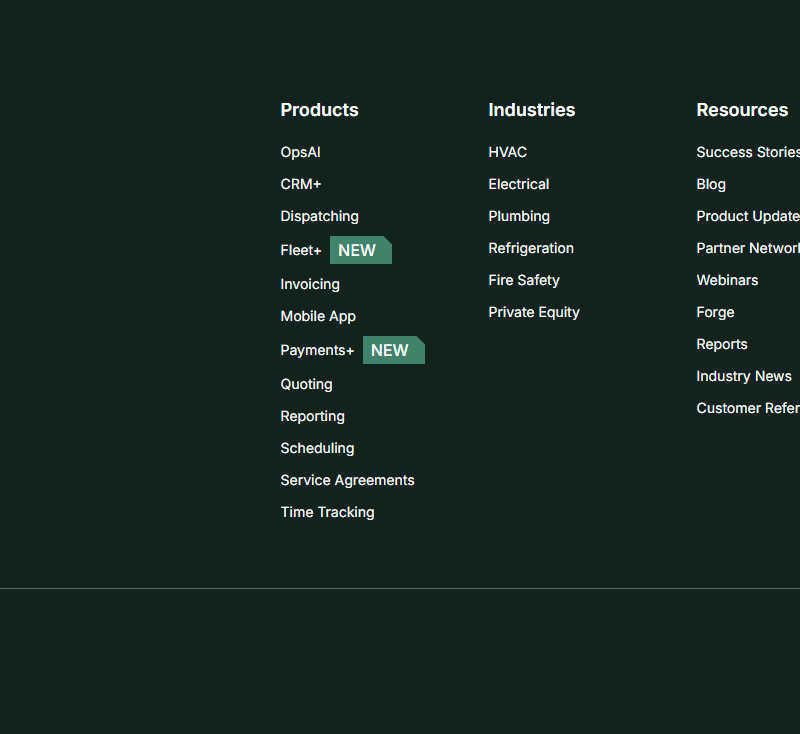Image resolution: width=800 pixels, height=734 pixels.
Task: Click the NEW badge beside Fleet+
Action: pyautogui.click(x=360, y=250)
